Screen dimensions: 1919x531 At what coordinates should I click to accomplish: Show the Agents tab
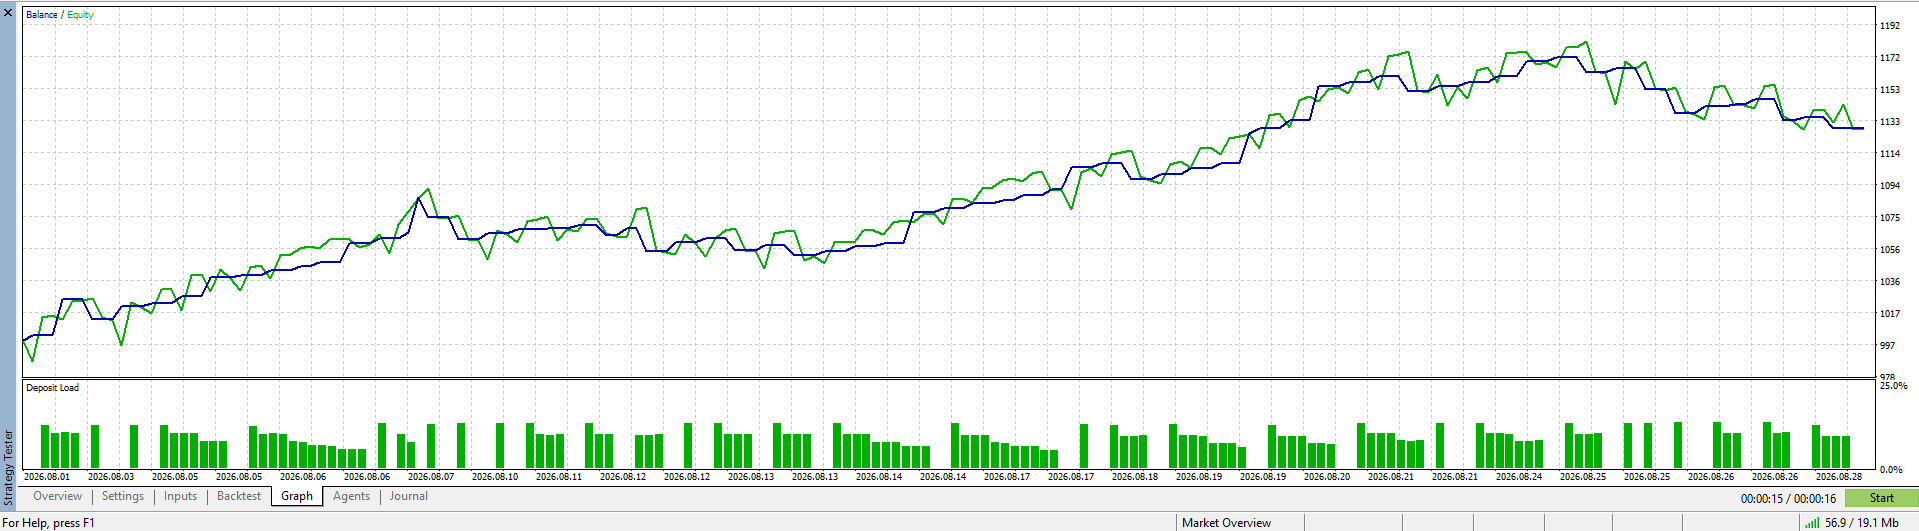352,496
